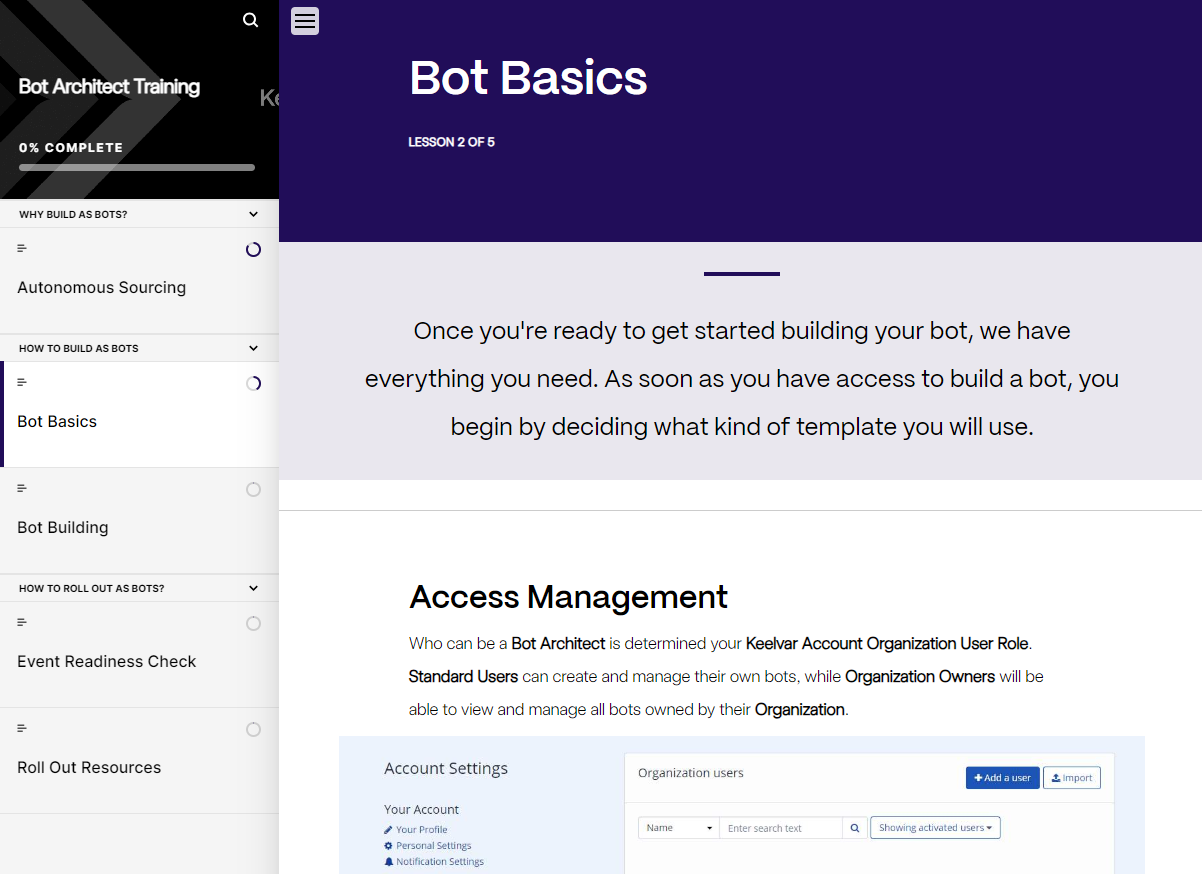Go to the Bot Building lesson
The height and width of the screenshot is (874, 1202).
pyautogui.click(x=140, y=521)
